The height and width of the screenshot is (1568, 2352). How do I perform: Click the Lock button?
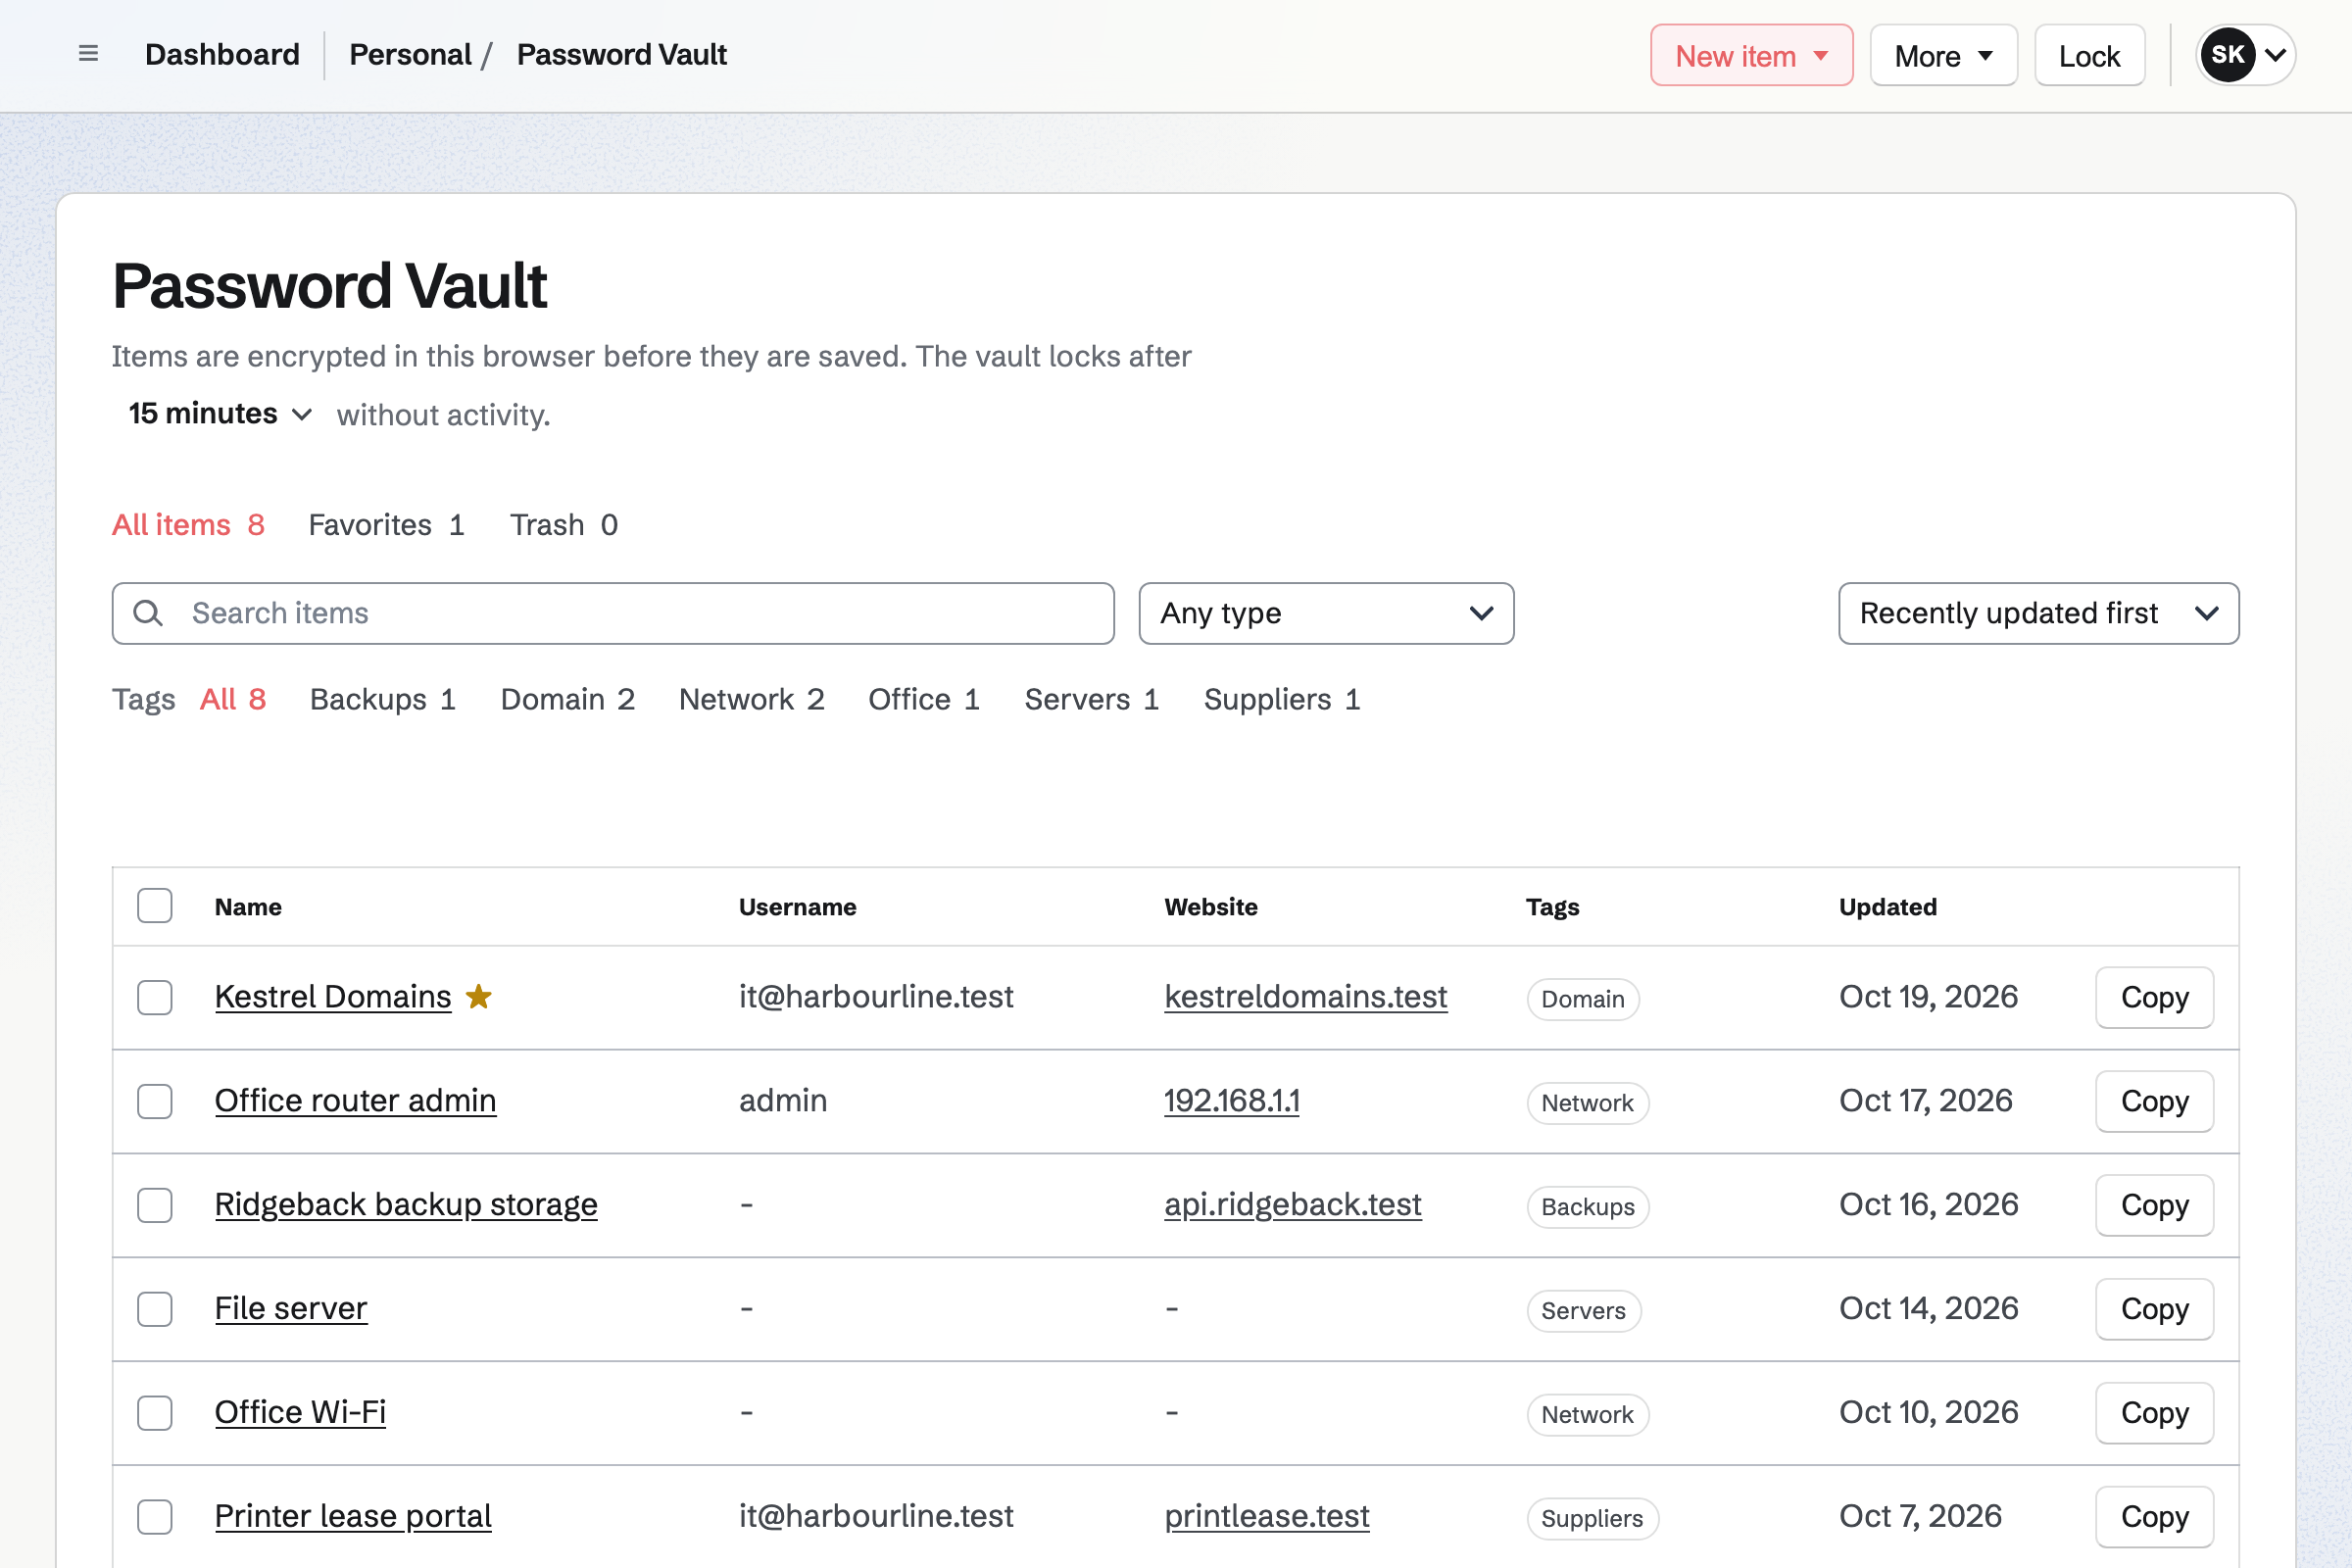pos(2089,55)
